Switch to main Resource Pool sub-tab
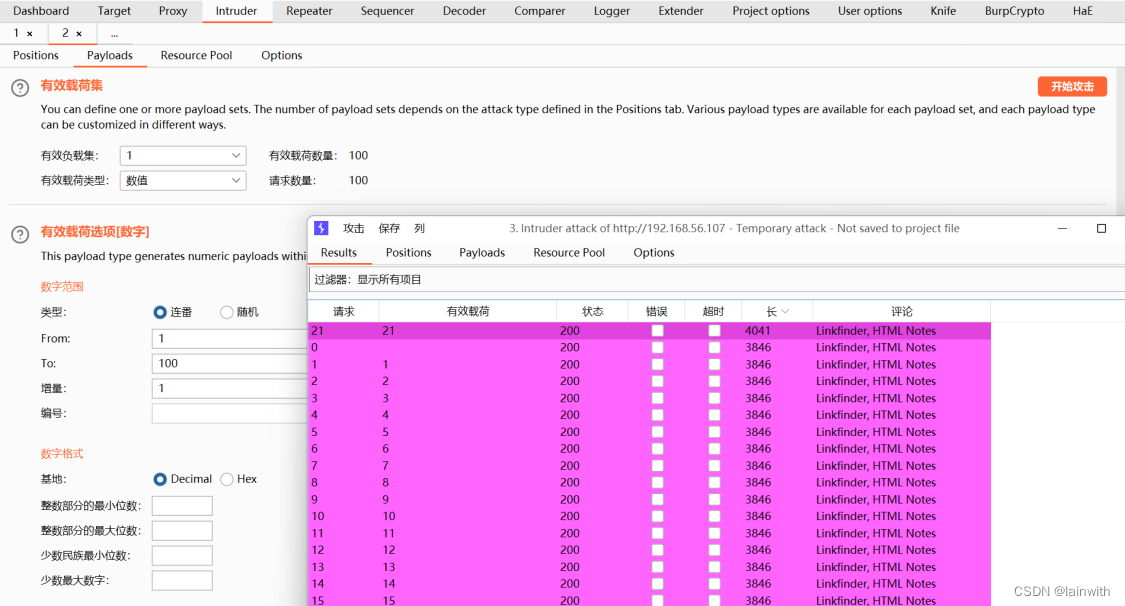 coord(197,55)
